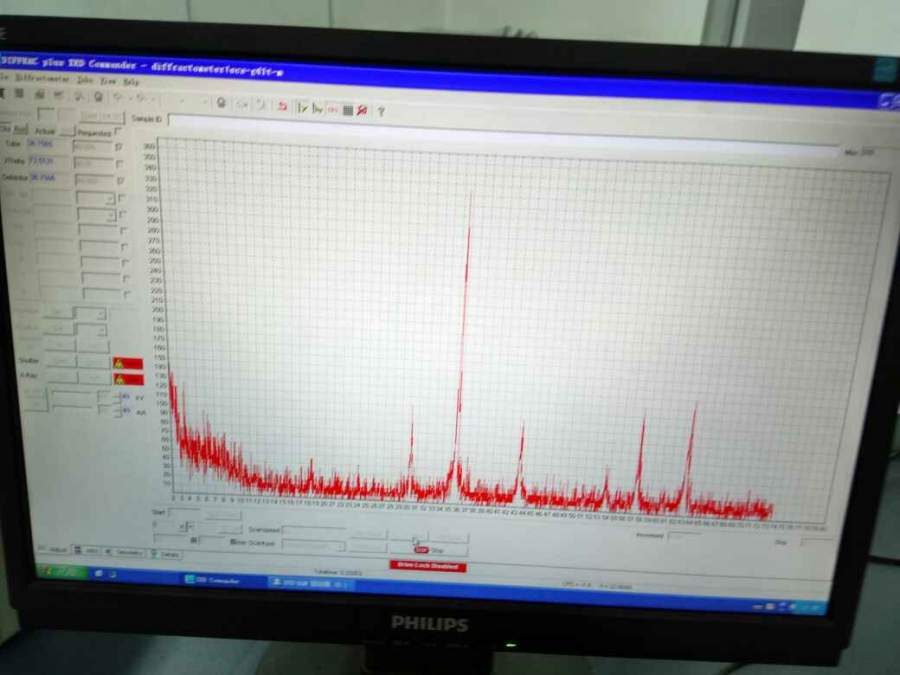This screenshot has height=675, width=900.
Task: Click the red Drive Lock Disabled indicator
Action: pos(428,566)
